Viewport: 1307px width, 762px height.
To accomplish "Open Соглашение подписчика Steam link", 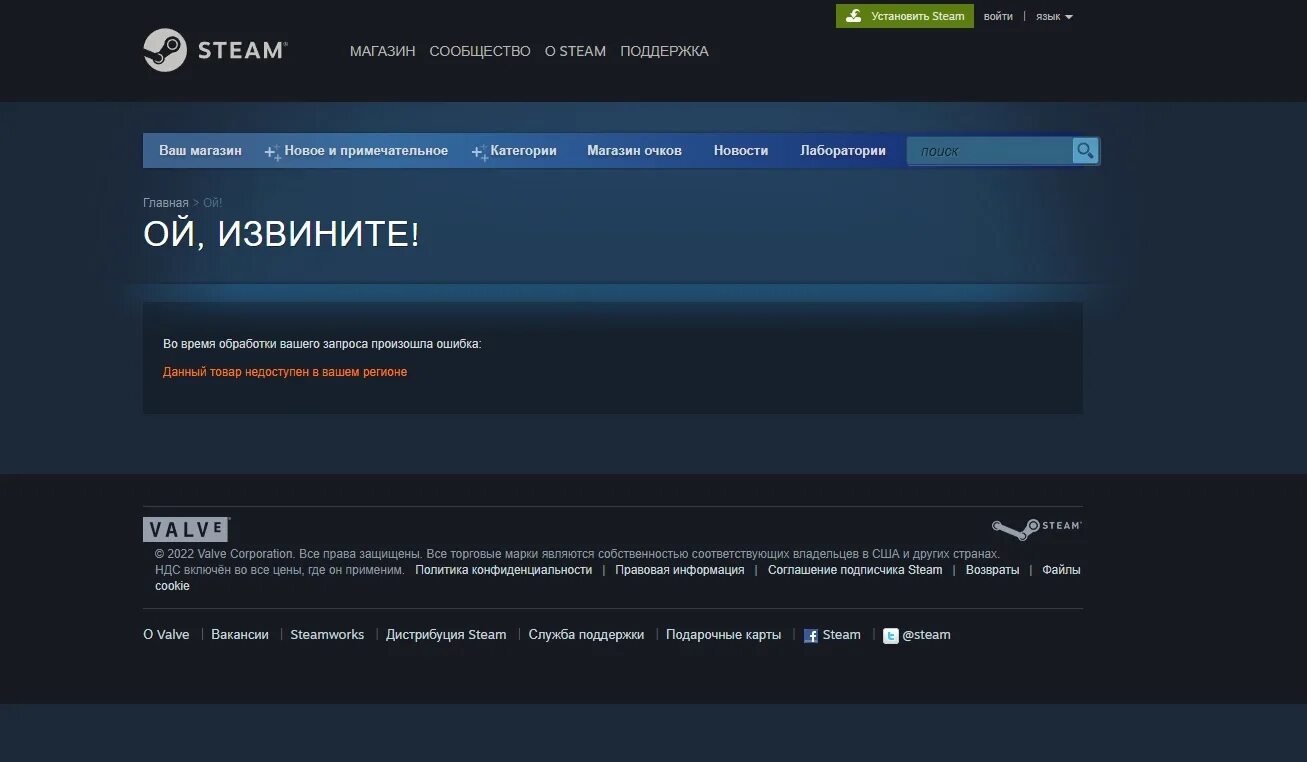I will tap(855, 570).
